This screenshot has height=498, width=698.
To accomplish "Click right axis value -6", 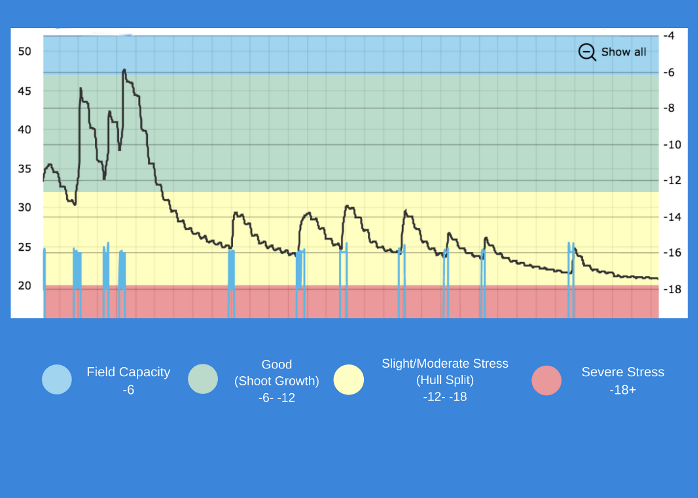I will 669,72.
